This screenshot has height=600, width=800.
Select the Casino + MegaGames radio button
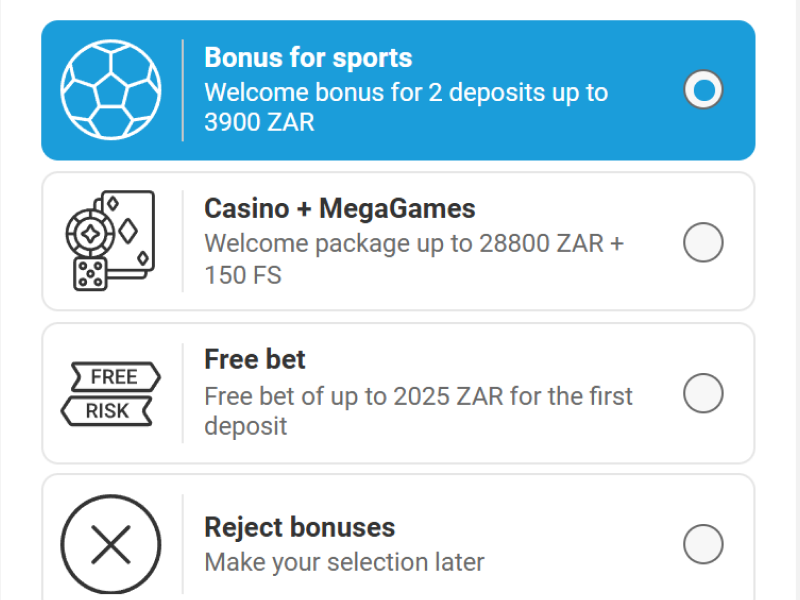703,242
